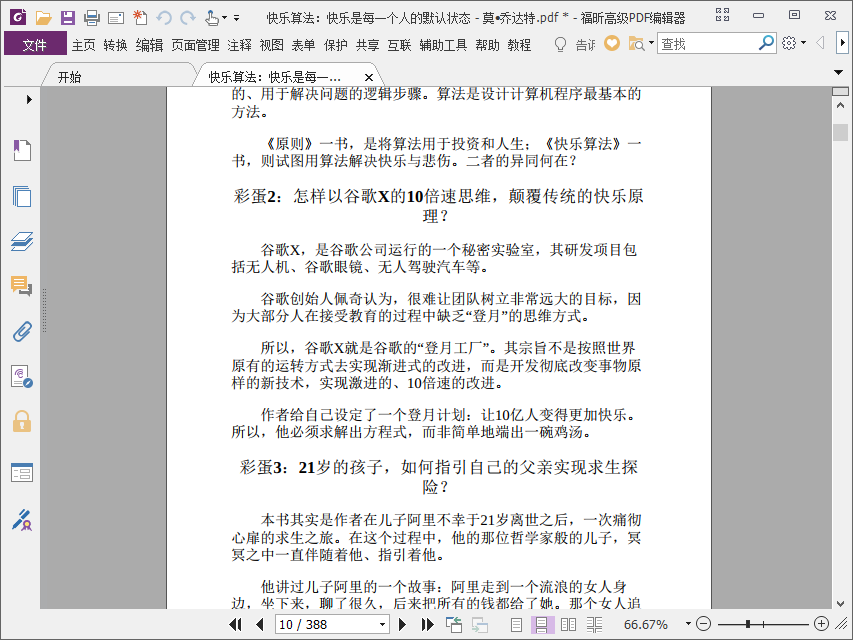
Task: Switch to continuous facing view
Action: (594, 624)
